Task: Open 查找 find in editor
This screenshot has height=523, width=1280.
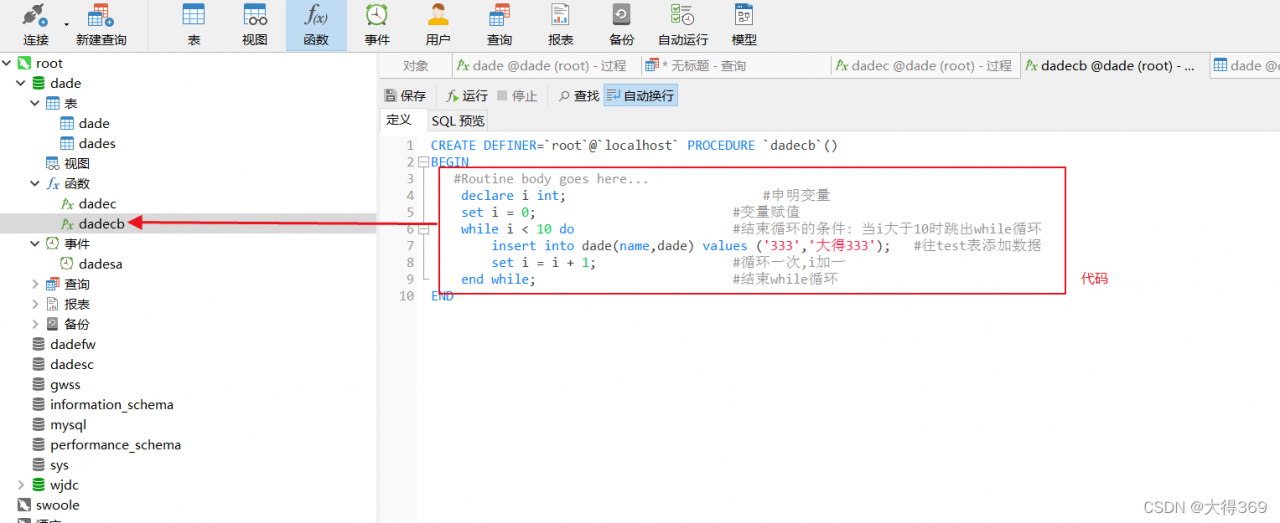Action: coord(578,96)
